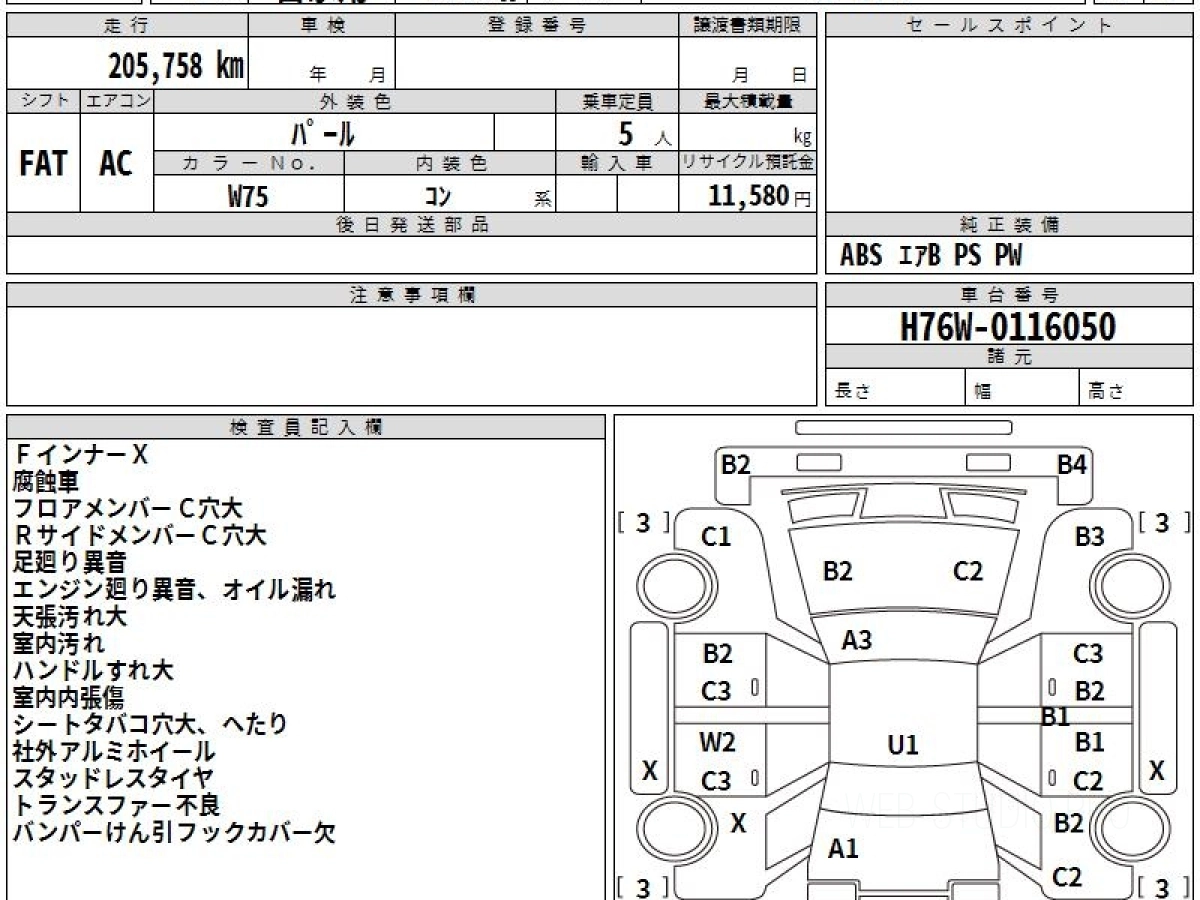The image size is (1200, 900).
Task: Click the Rサイドメンバー C穴大 note
Action: 140,536
